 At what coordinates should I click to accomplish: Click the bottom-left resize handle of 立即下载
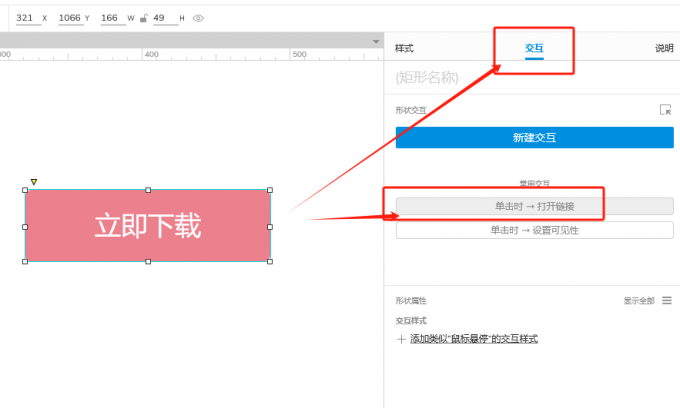(25, 261)
